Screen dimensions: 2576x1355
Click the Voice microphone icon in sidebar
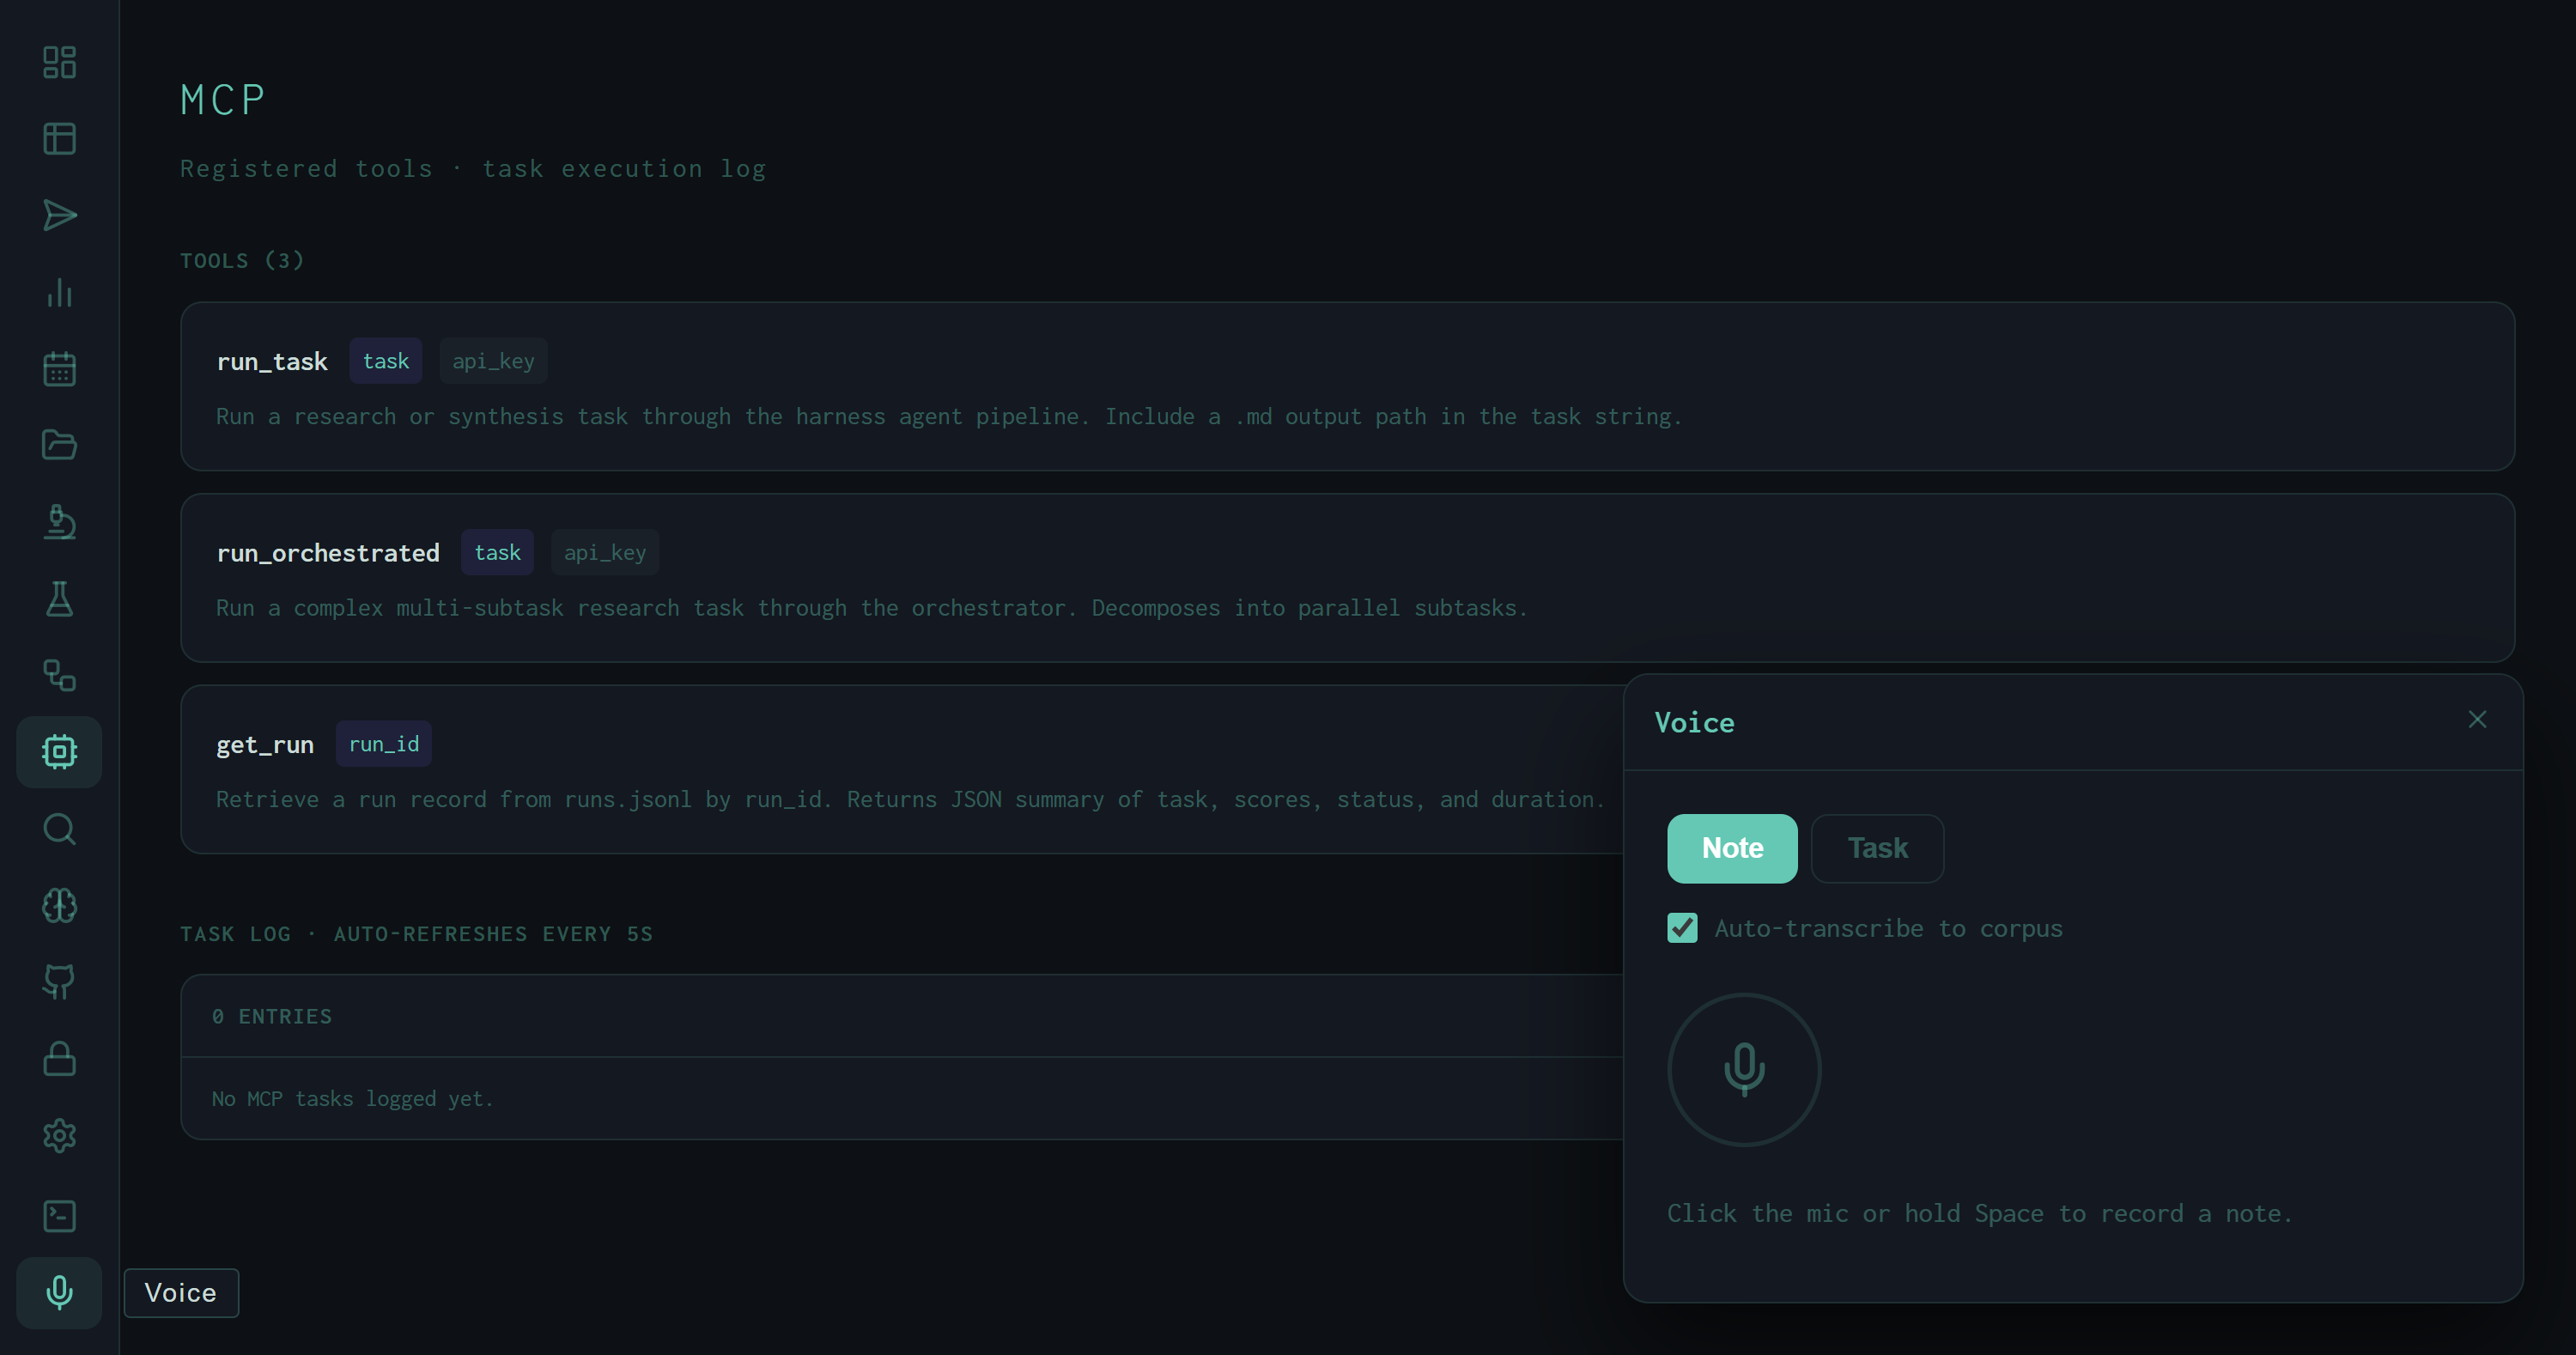(x=59, y=1292)
